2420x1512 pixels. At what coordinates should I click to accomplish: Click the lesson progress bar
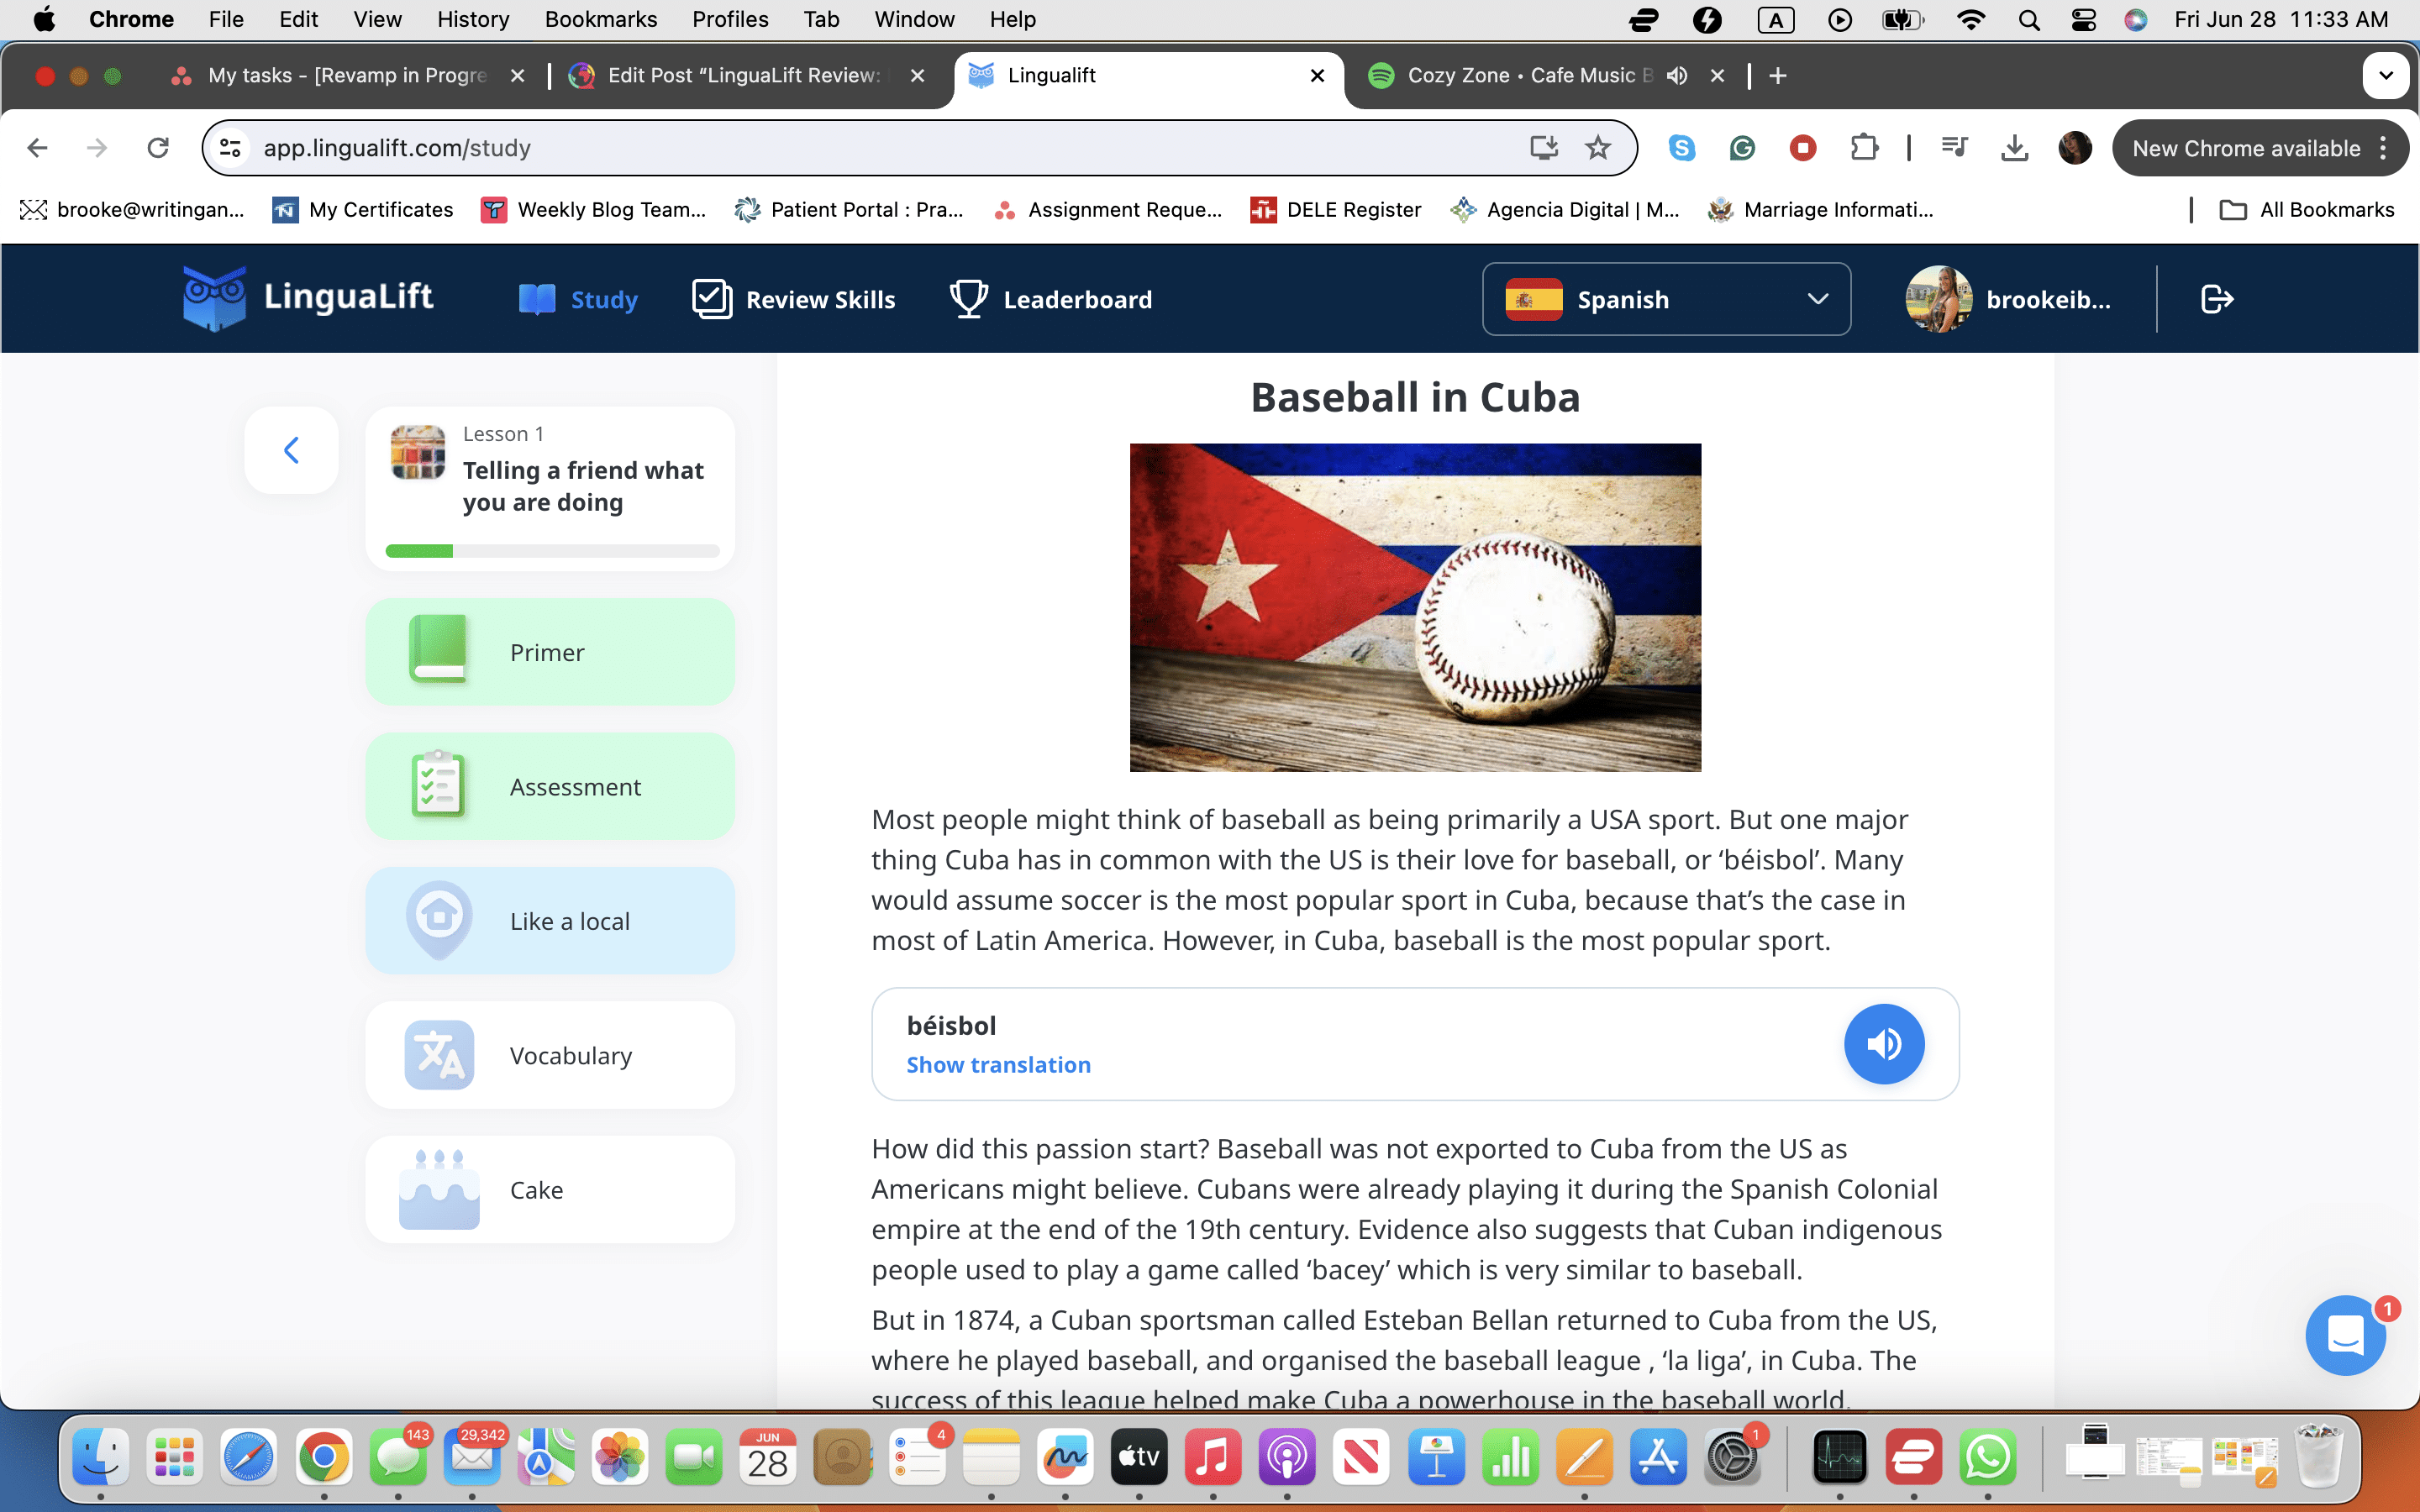point(552,551)
